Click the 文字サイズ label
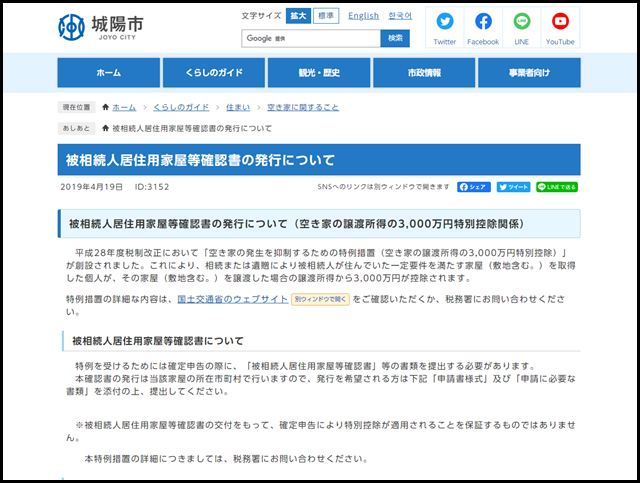The image size is (640, 483). [261, 16]
